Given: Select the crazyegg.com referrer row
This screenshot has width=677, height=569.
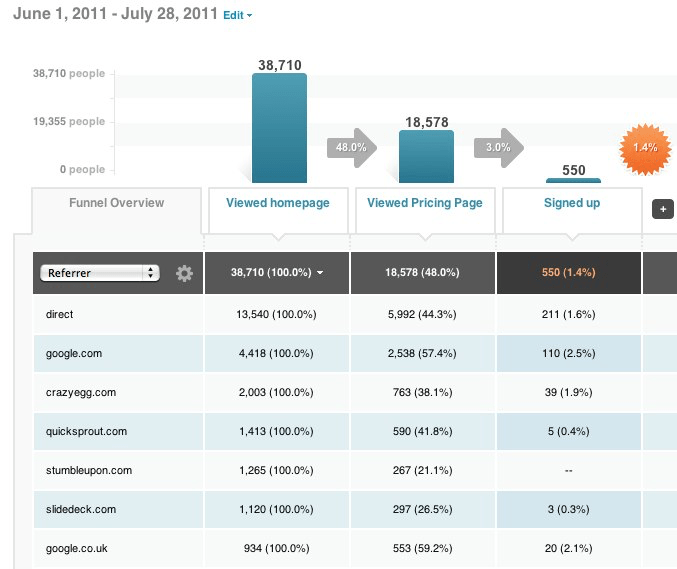Looking at the screenshot, I should tap(355, 392).
